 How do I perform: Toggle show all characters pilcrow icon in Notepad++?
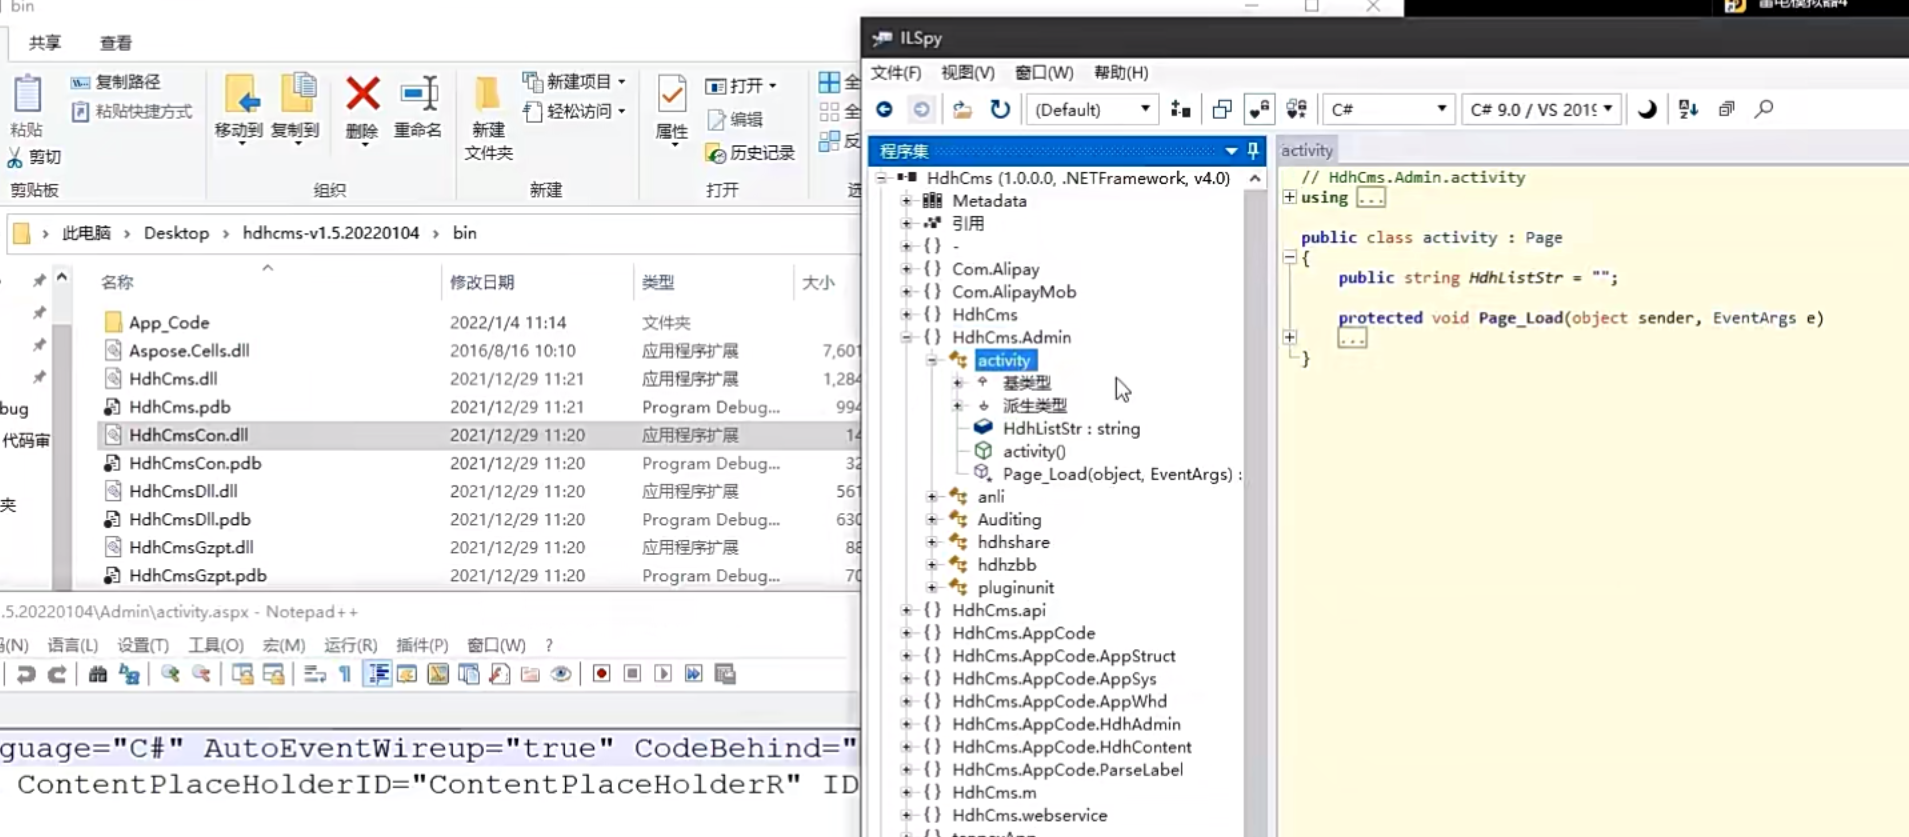point(345,674)
